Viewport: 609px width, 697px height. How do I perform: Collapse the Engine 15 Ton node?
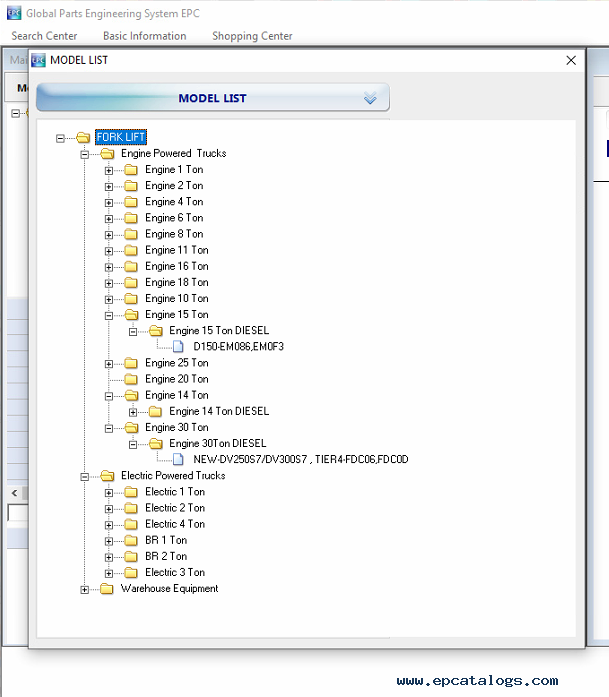point(109,315)
